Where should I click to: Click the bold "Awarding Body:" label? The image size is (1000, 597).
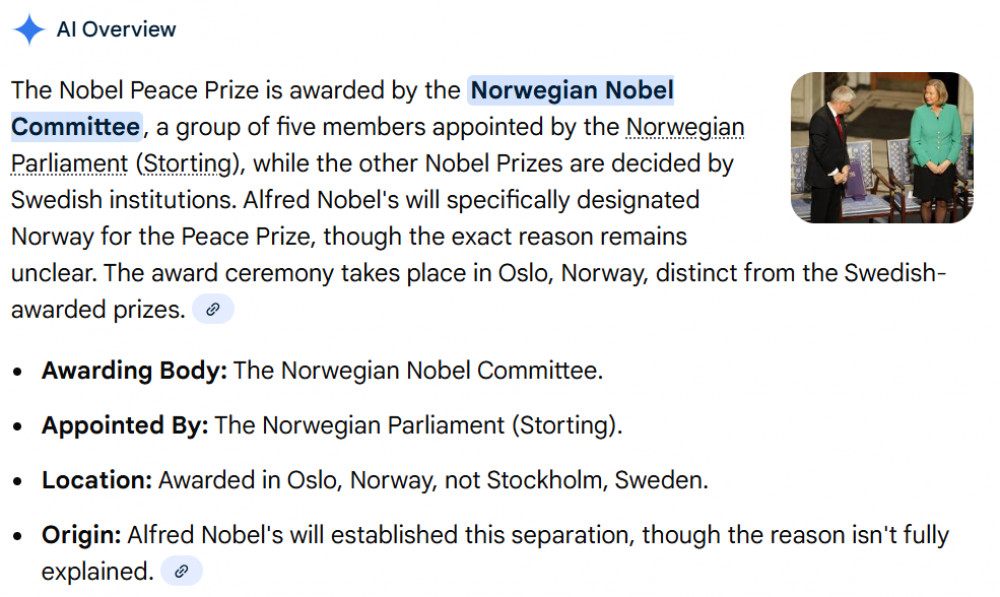pyautogui.click(x=134, y=371)
